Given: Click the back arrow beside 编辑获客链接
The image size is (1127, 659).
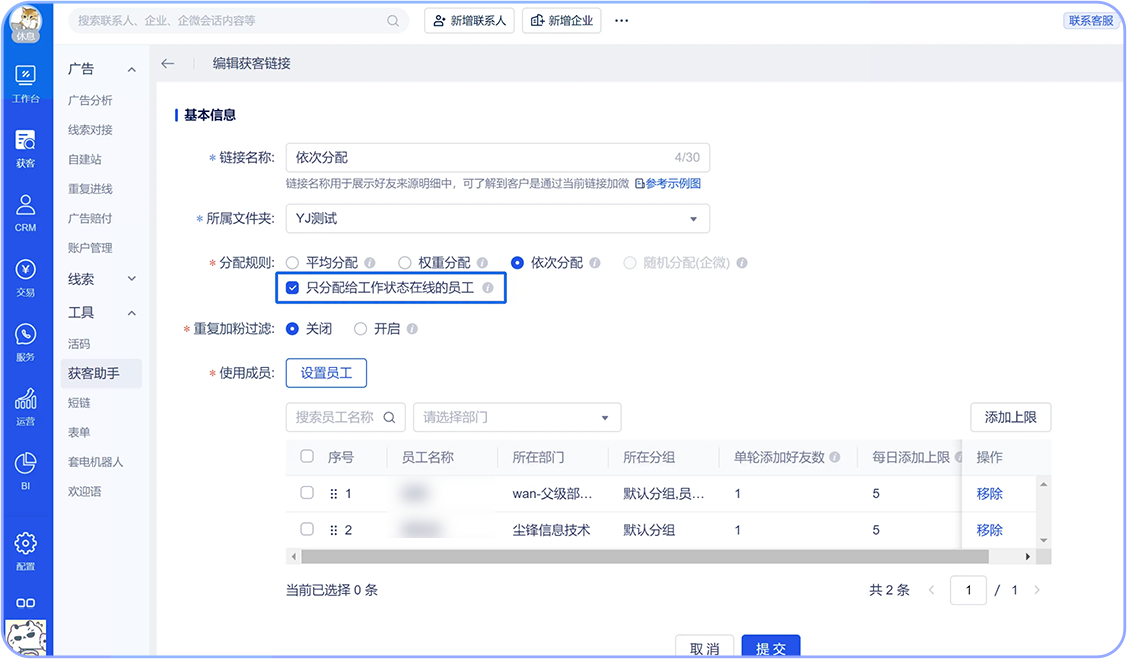Looking at the screenshot, I should pos(167,63).
